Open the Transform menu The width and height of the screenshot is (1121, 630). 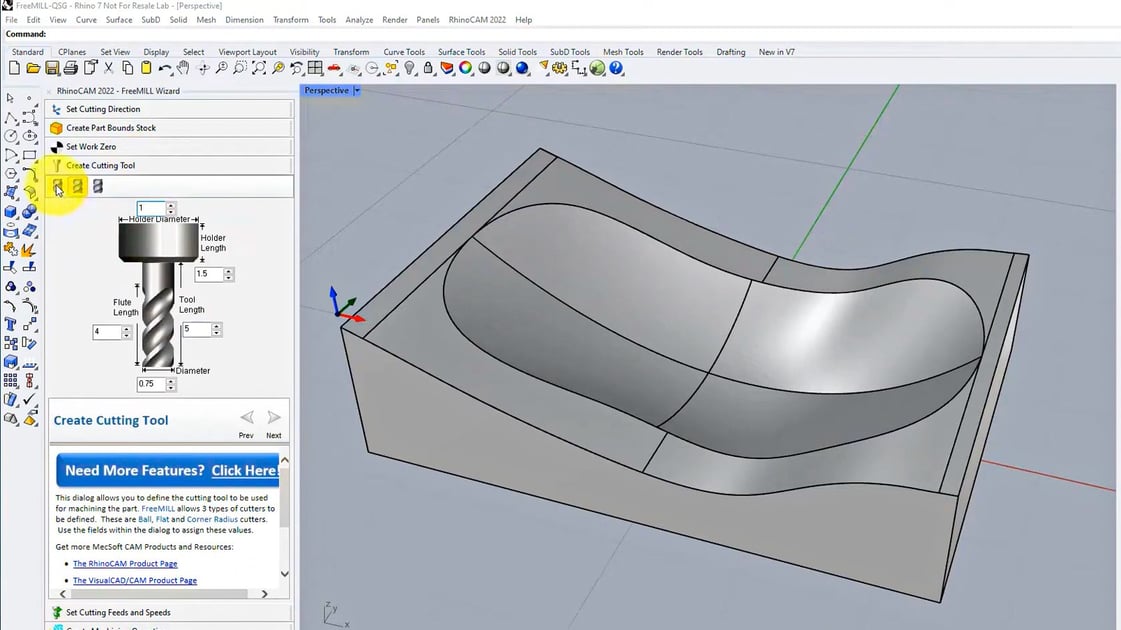tap(290, 19)
